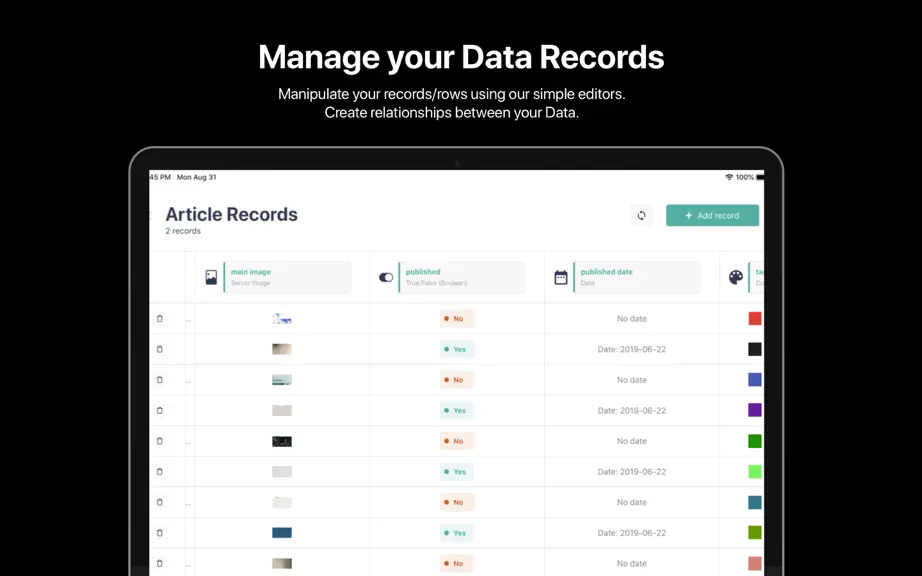Select the red color swatch in first row
The image size is (922, 576).
coord(755,319)
